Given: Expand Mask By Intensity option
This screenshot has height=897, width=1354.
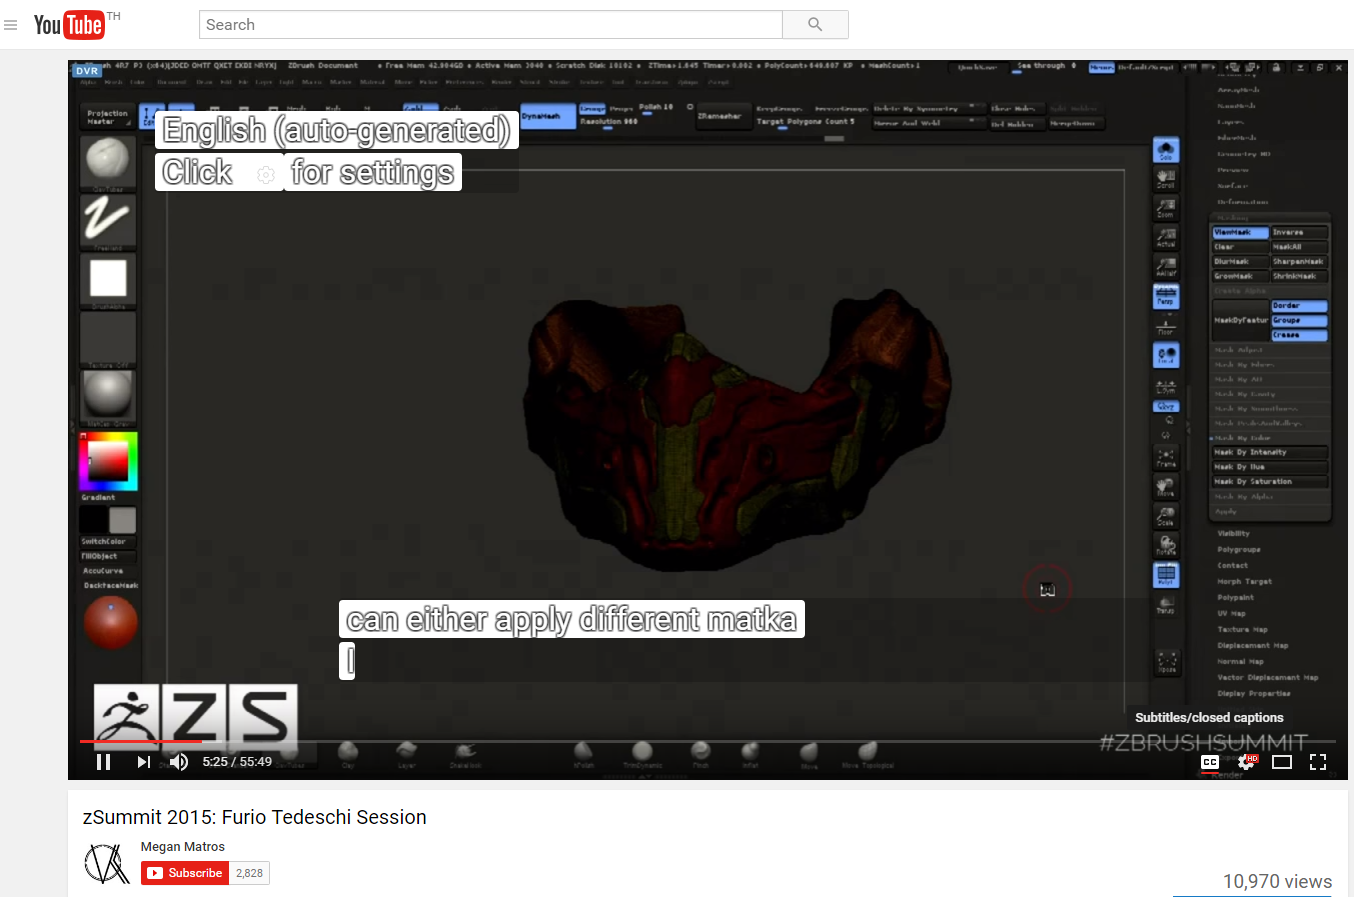Looking at the screenshot, I should pos(1270,453).
